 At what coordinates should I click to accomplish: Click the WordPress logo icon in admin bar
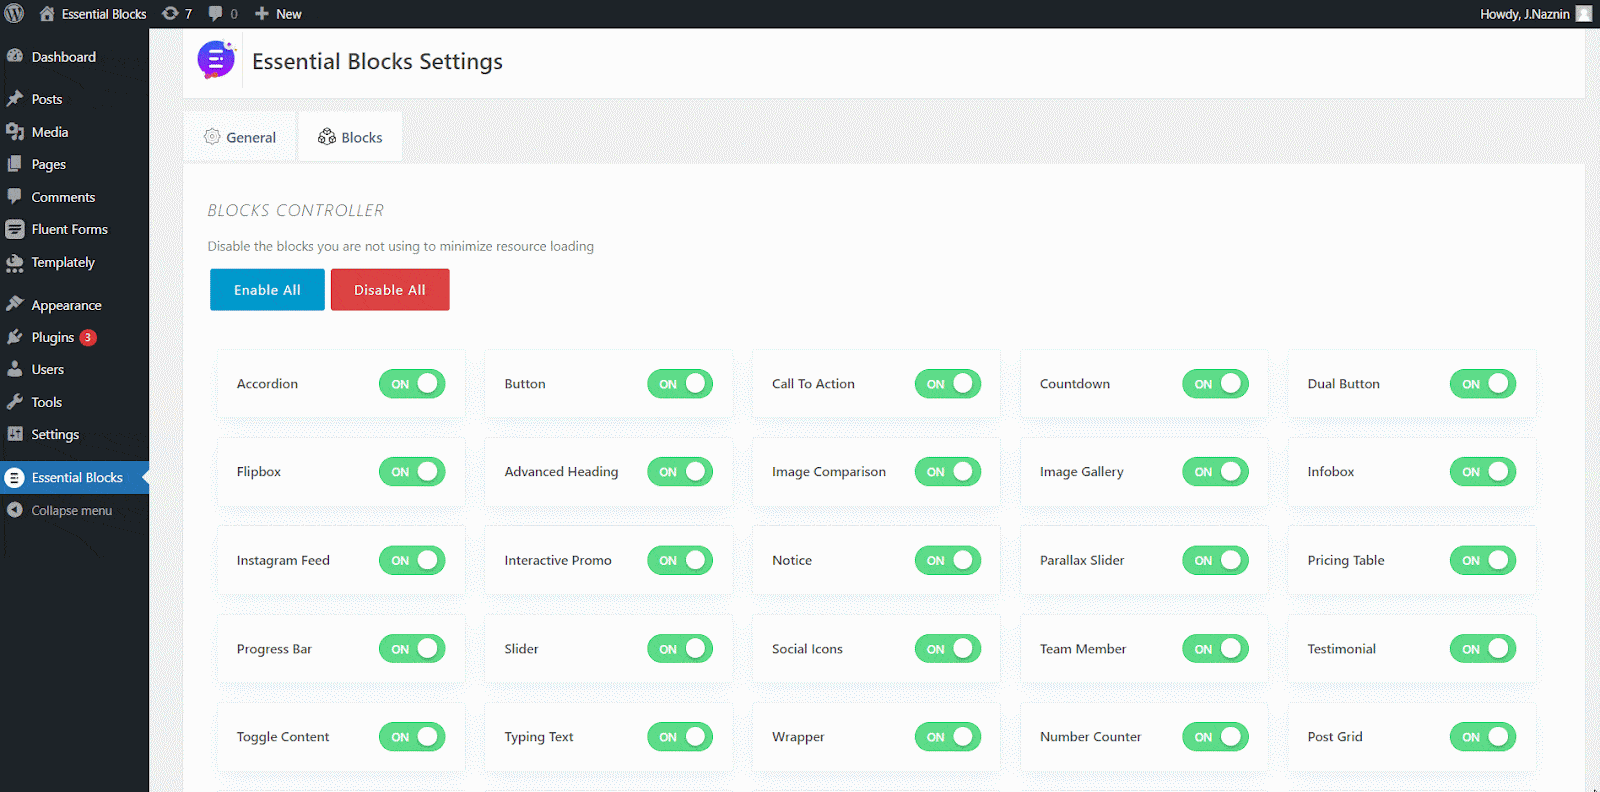pos(14,14)
